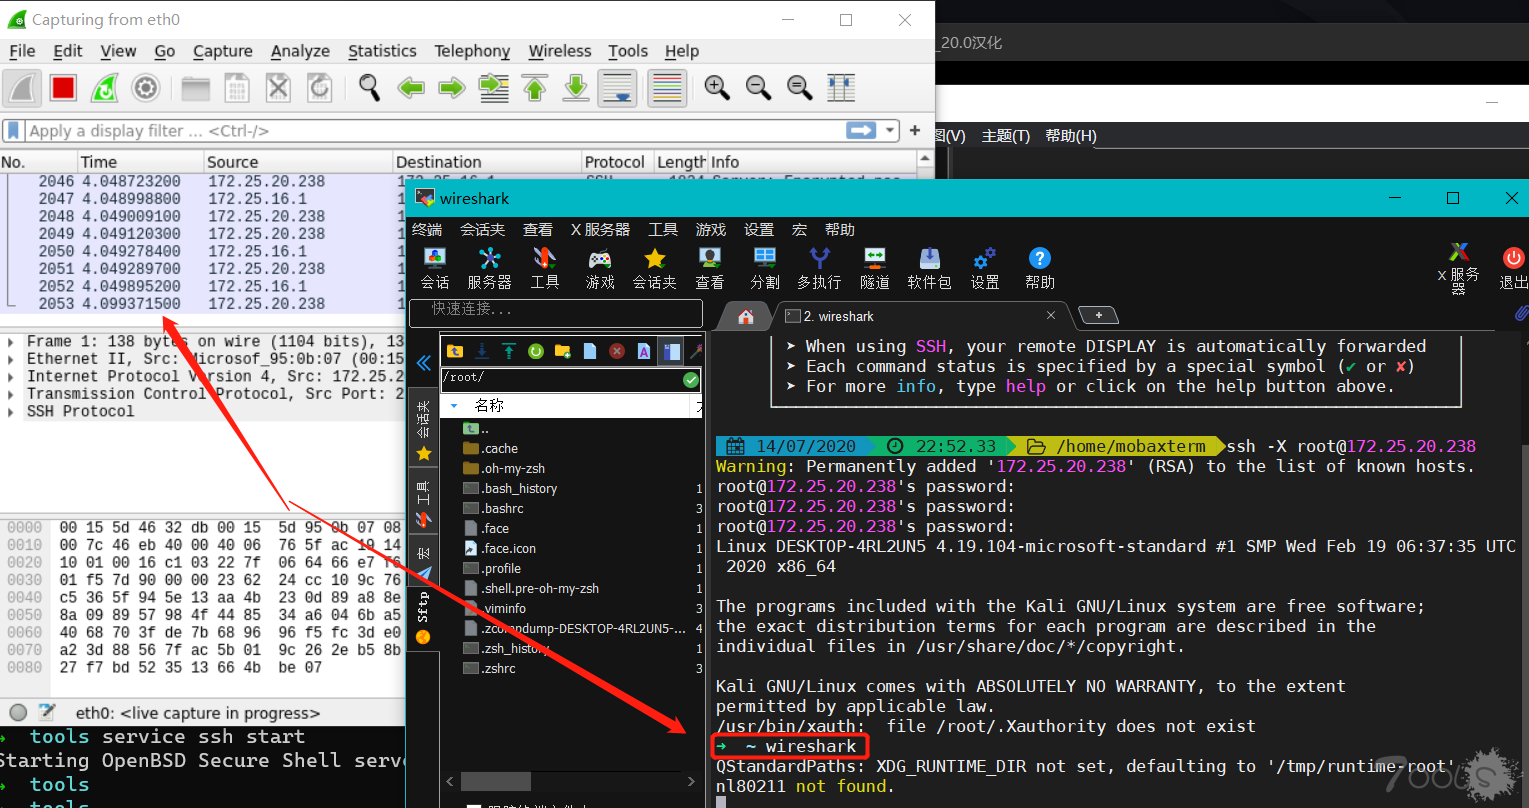Refresh the SFTP folder listing

pos(535,351)
